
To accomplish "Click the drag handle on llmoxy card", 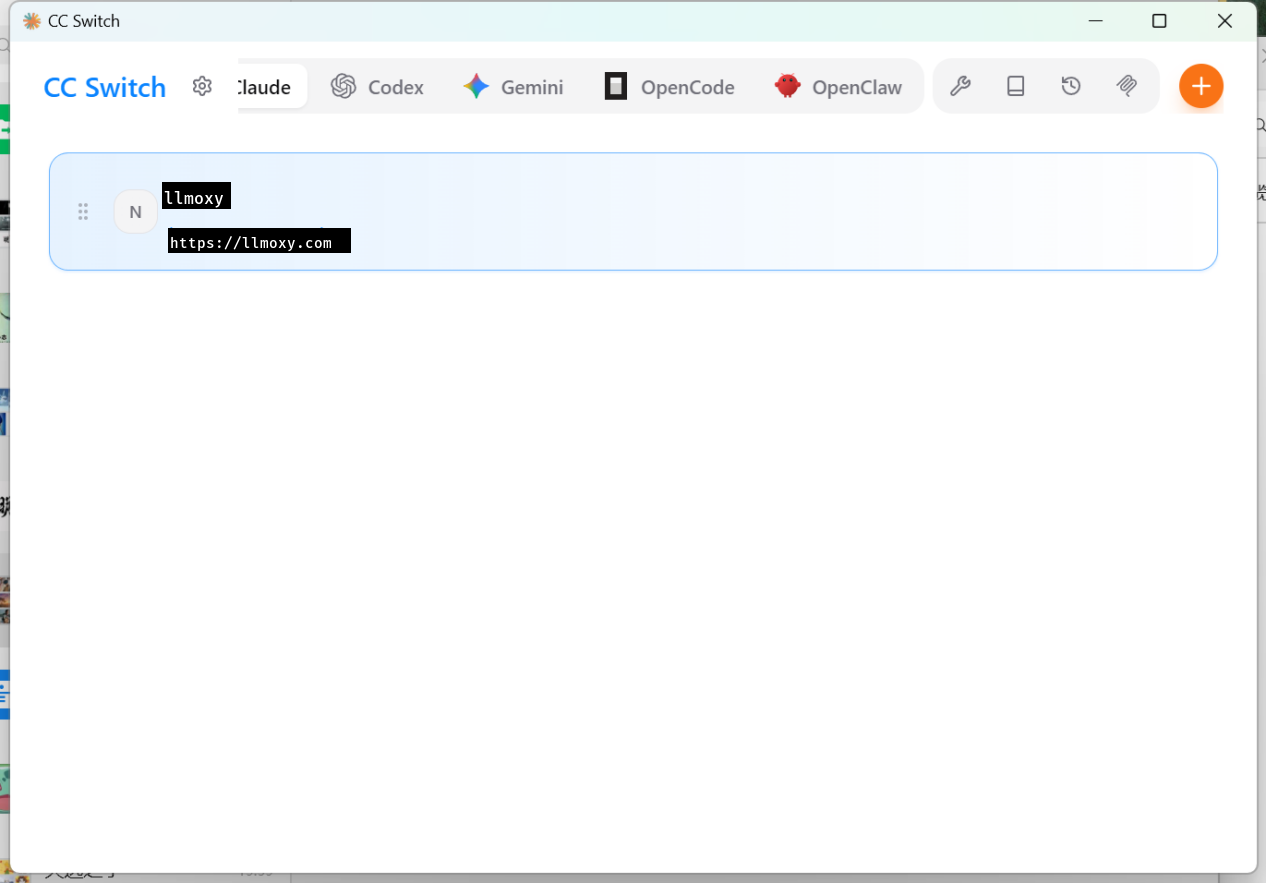I will point(83,212).
